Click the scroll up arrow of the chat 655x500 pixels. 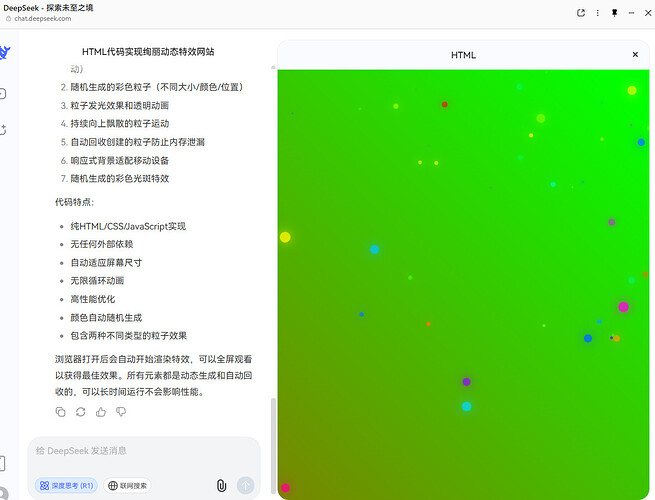click(274, 67)
